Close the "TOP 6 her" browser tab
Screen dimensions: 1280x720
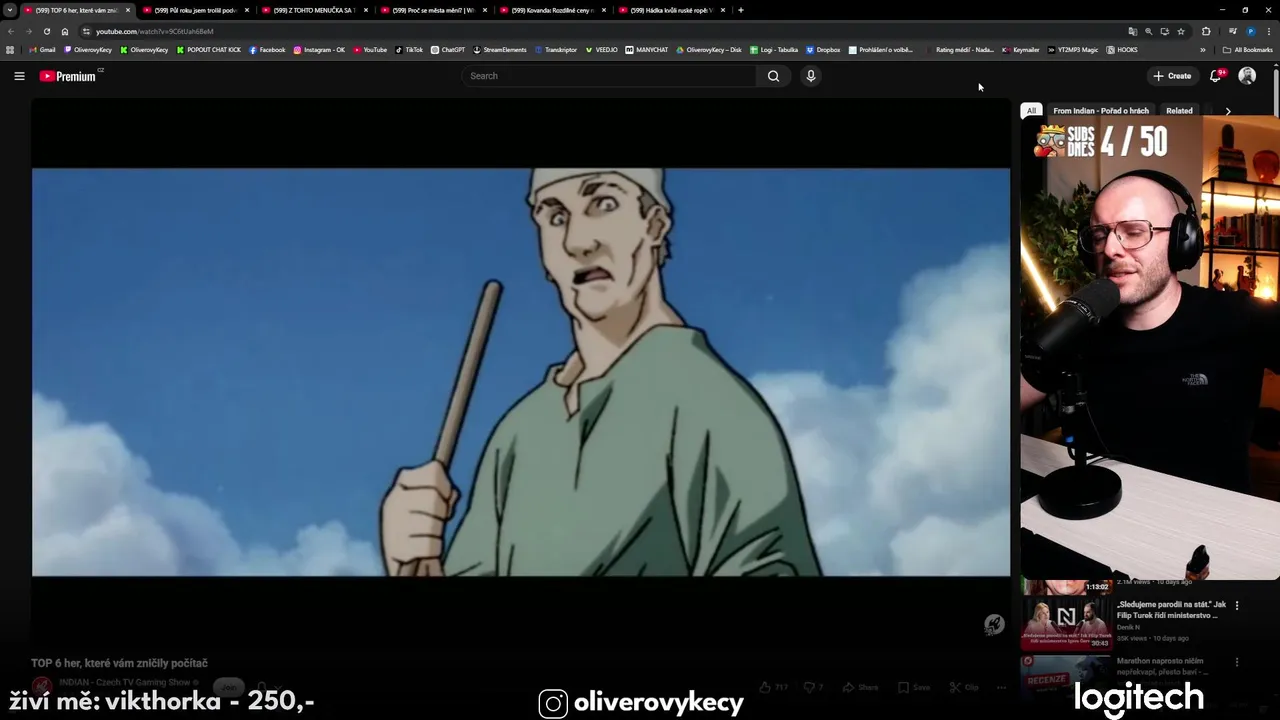click(128, 10)
